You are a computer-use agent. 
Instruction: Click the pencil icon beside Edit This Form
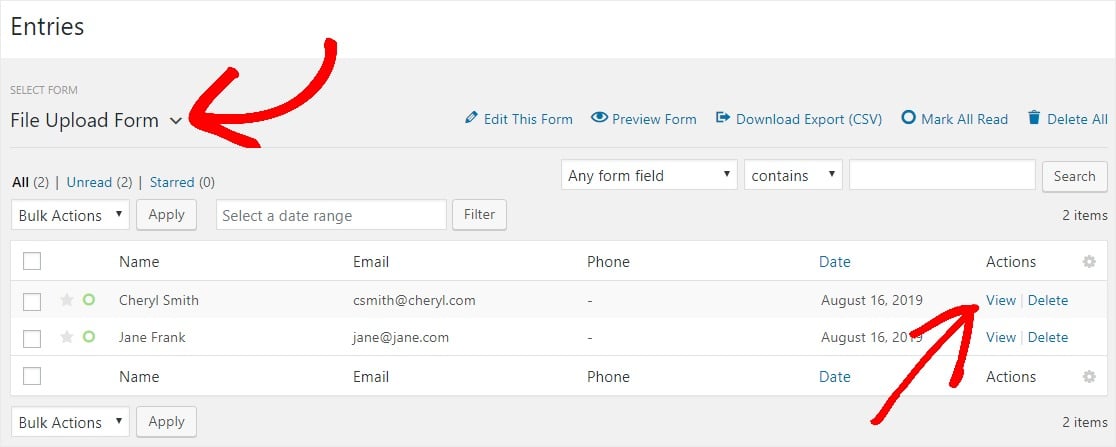click(x=470, y=117)
